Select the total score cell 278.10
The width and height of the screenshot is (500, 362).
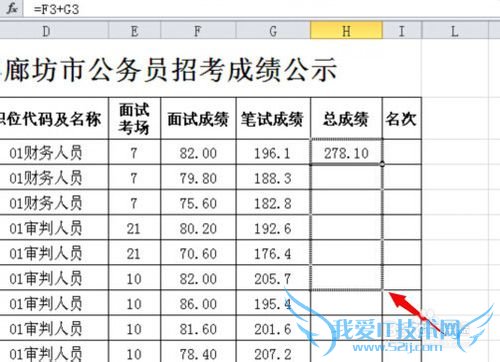[x=346, y=152]
